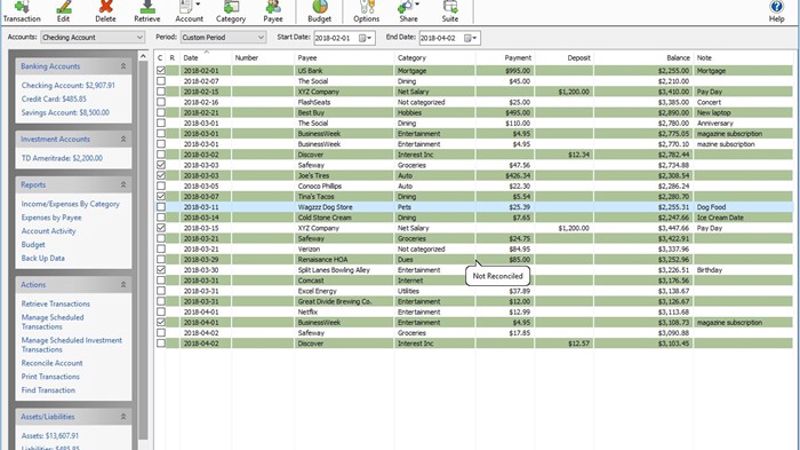The width and height of the screenshot is (800, 450).
Task: Toggle cleared checkbox for US Bank row
Action: (x=161, y=70)
